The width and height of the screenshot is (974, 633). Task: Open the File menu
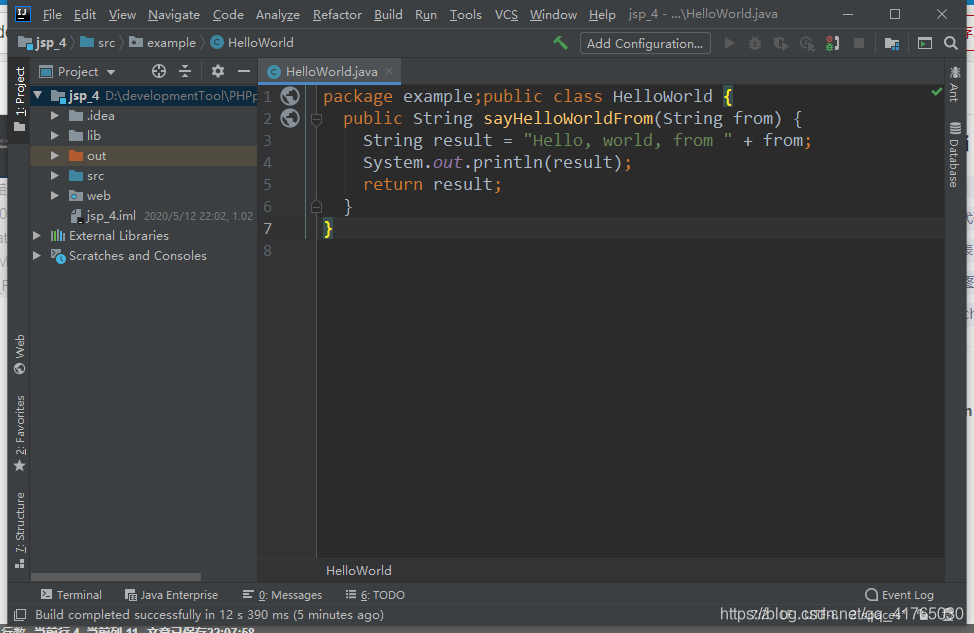pyautogui.click(x=52, y=14)
